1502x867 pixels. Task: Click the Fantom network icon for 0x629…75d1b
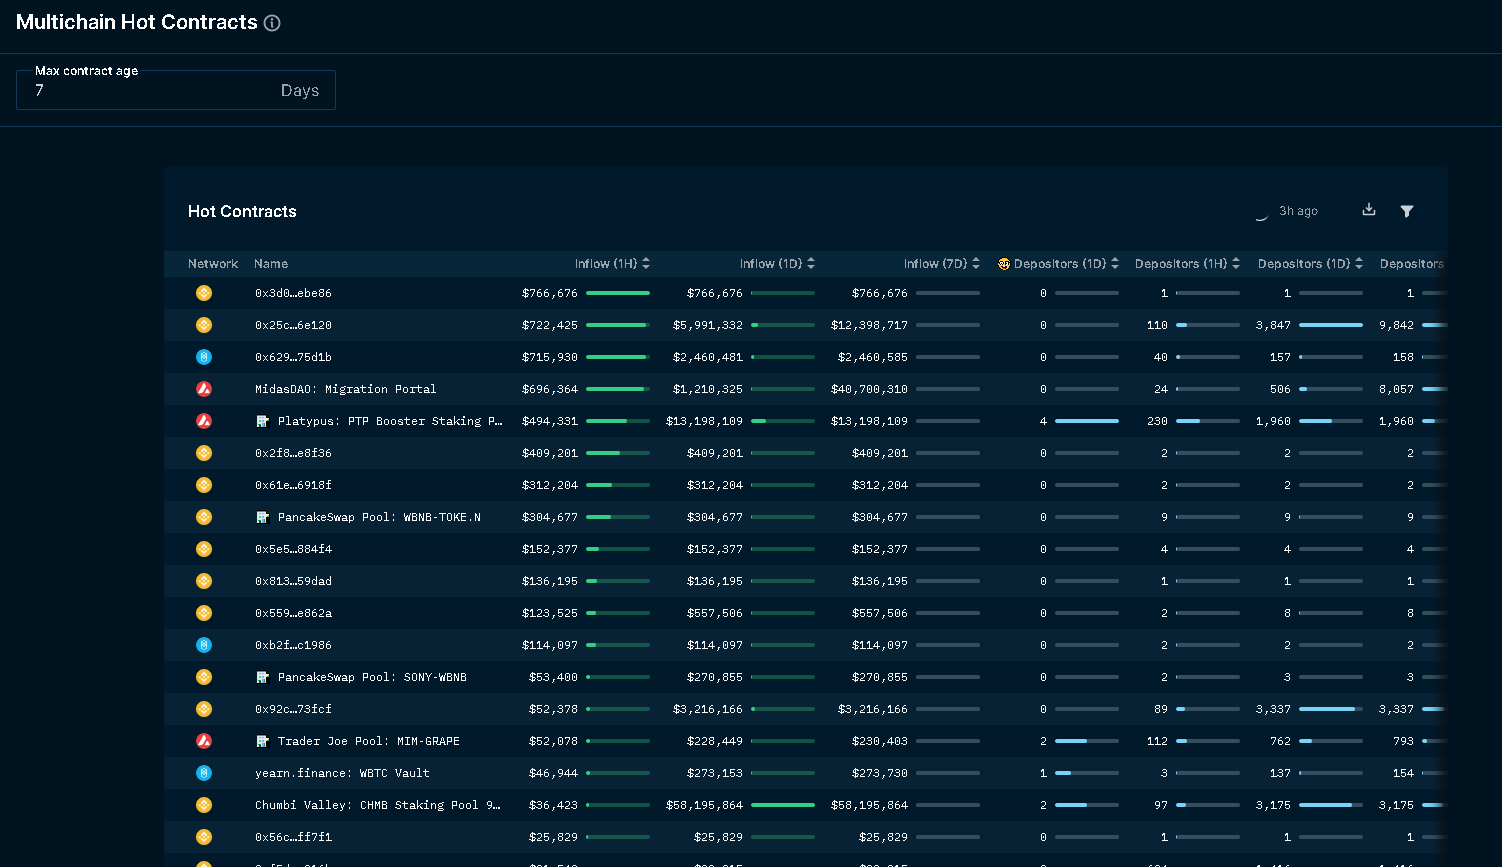pos(204,357)
